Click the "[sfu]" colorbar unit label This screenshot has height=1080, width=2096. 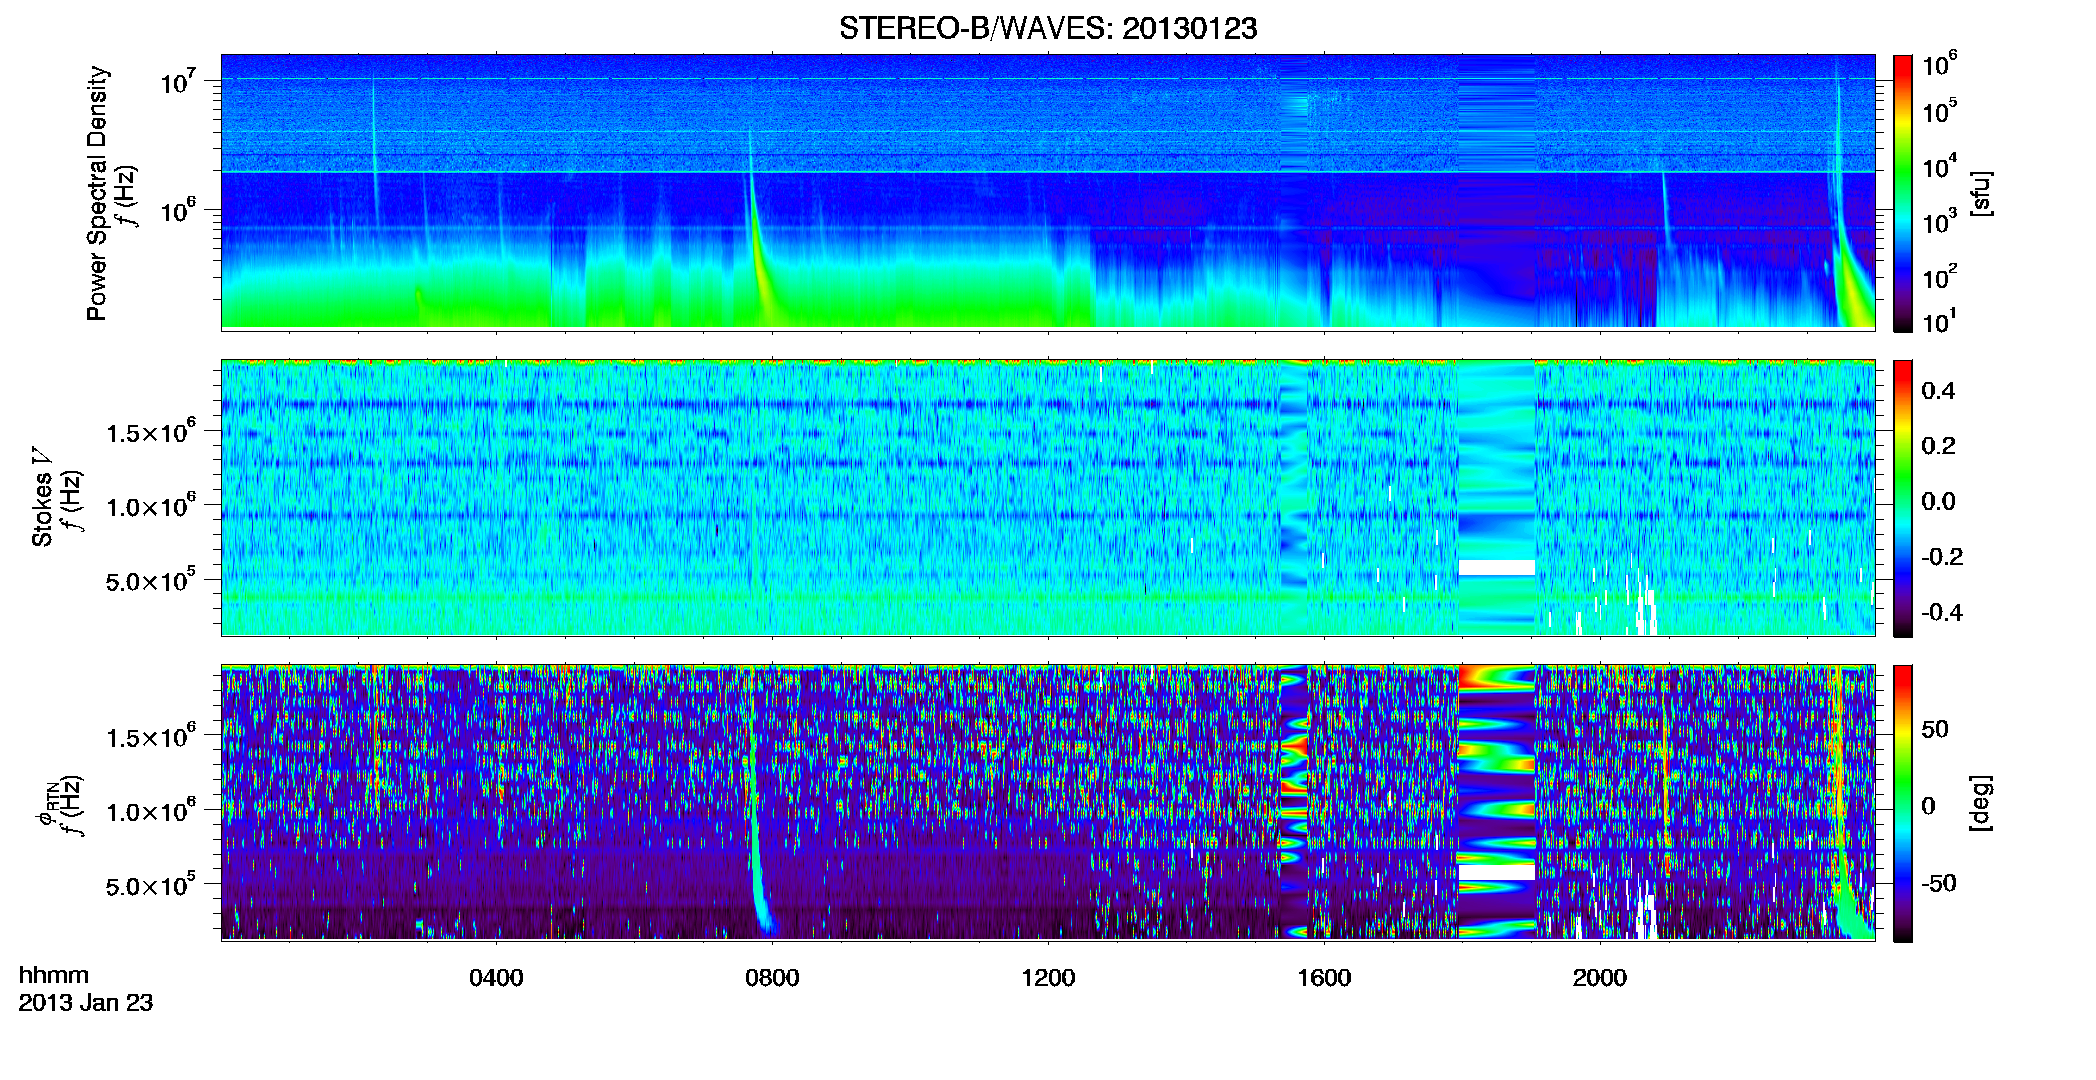click(x=1980, y=193)
